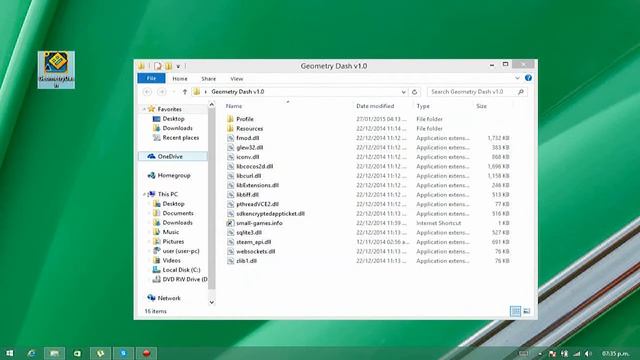This screenshot has width=640, height=360.
Task: Open the address bar history dropdown
Action: 403,92
